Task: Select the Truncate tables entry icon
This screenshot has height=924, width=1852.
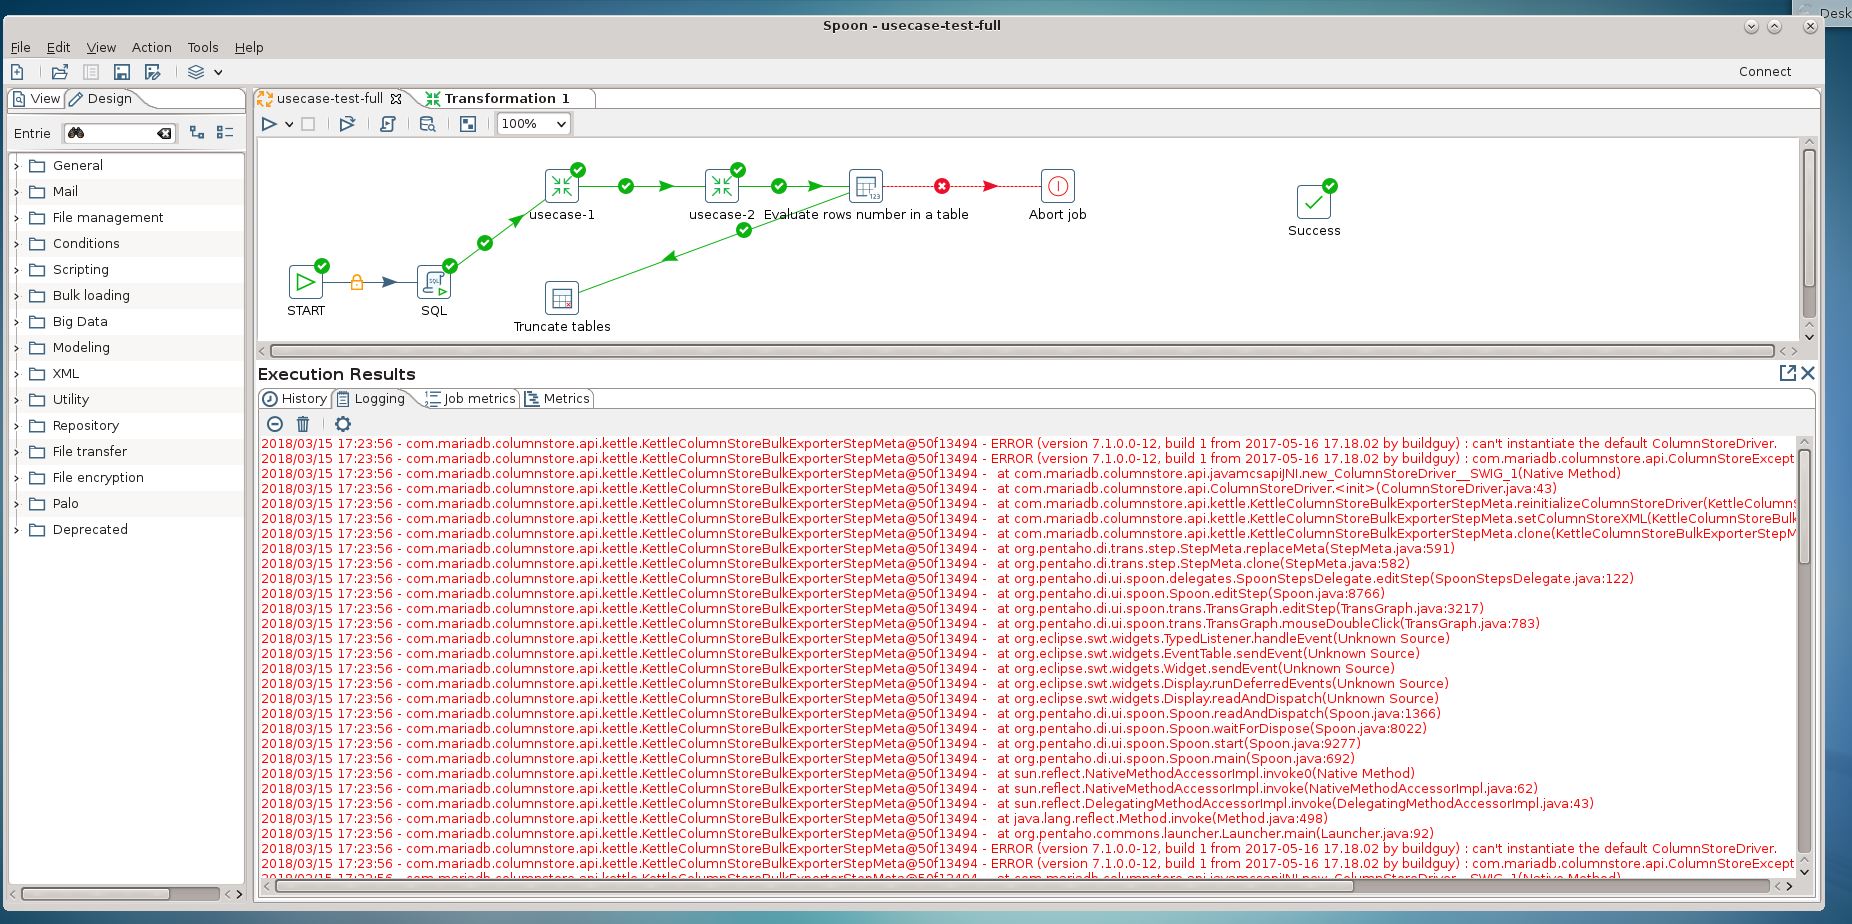Action: click(x=561, y=298)
